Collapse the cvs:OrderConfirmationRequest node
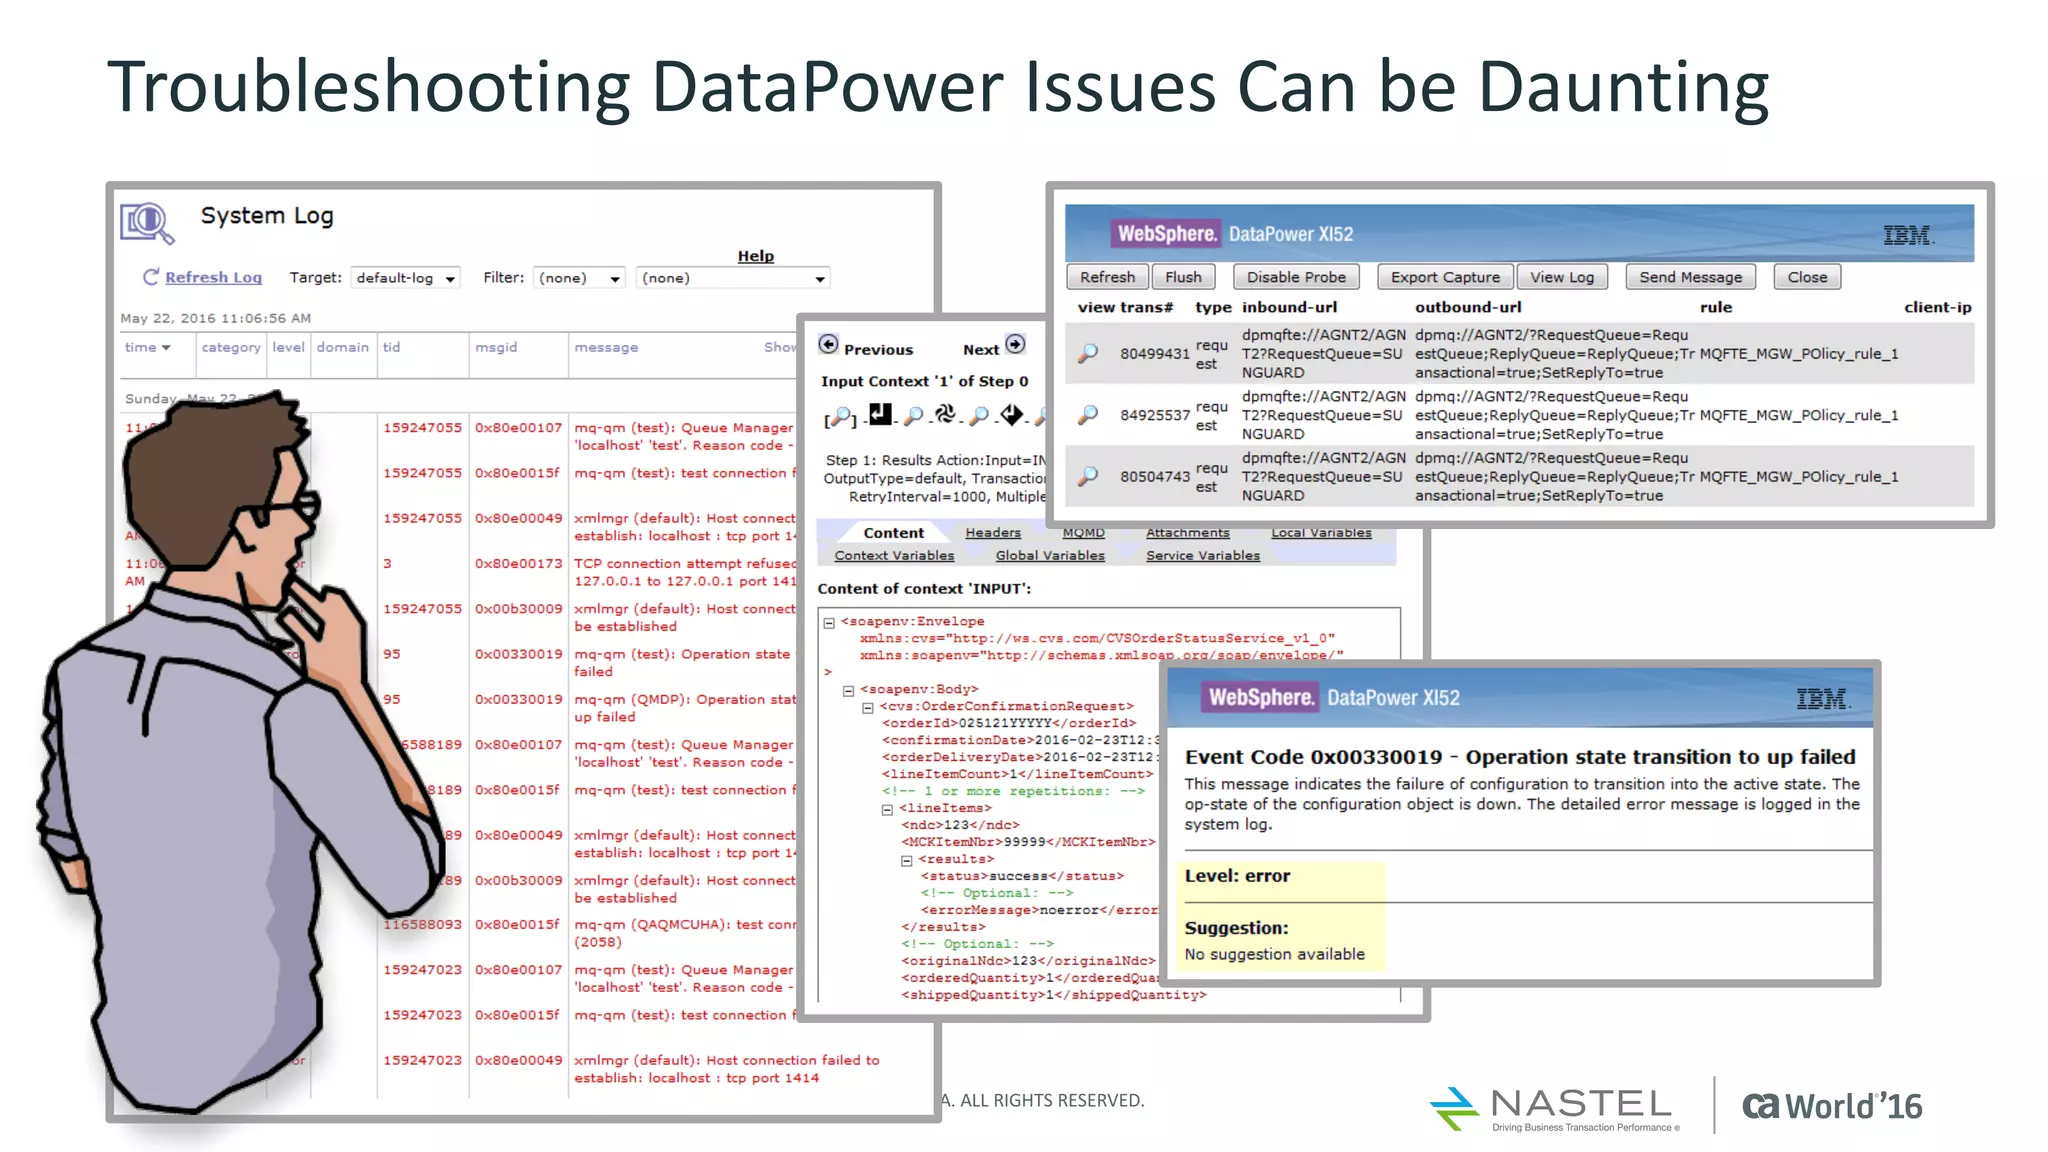This screenshot has height=1152, width=2048. (868, 708)
